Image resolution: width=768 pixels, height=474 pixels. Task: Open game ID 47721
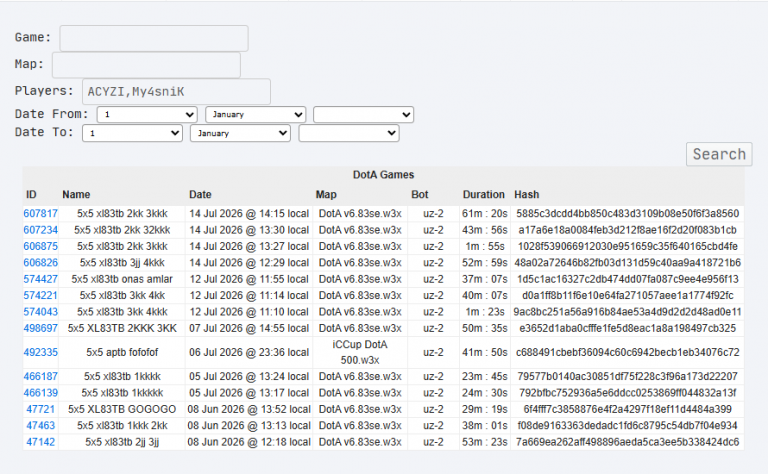coord(41,409)
